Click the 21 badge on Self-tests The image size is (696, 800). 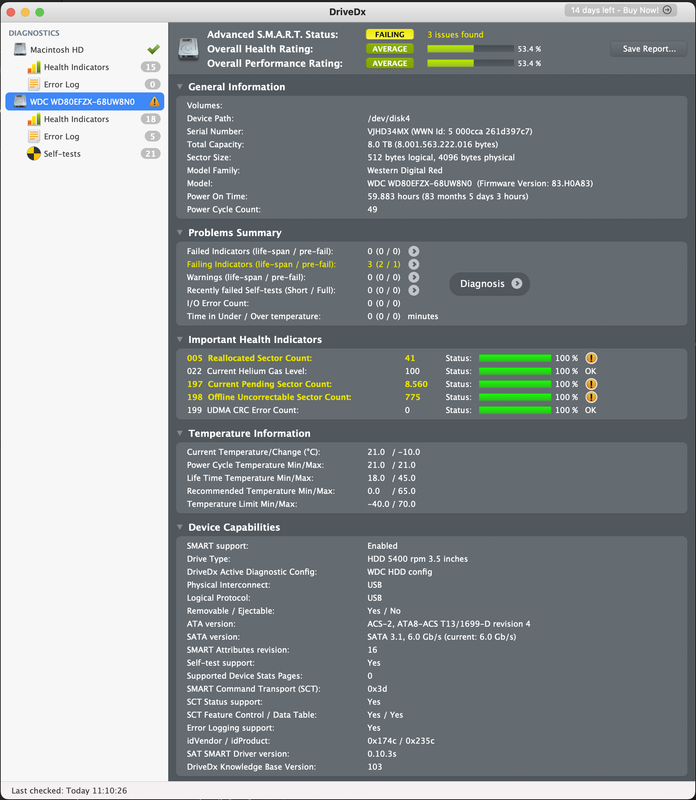click(151, 154)
